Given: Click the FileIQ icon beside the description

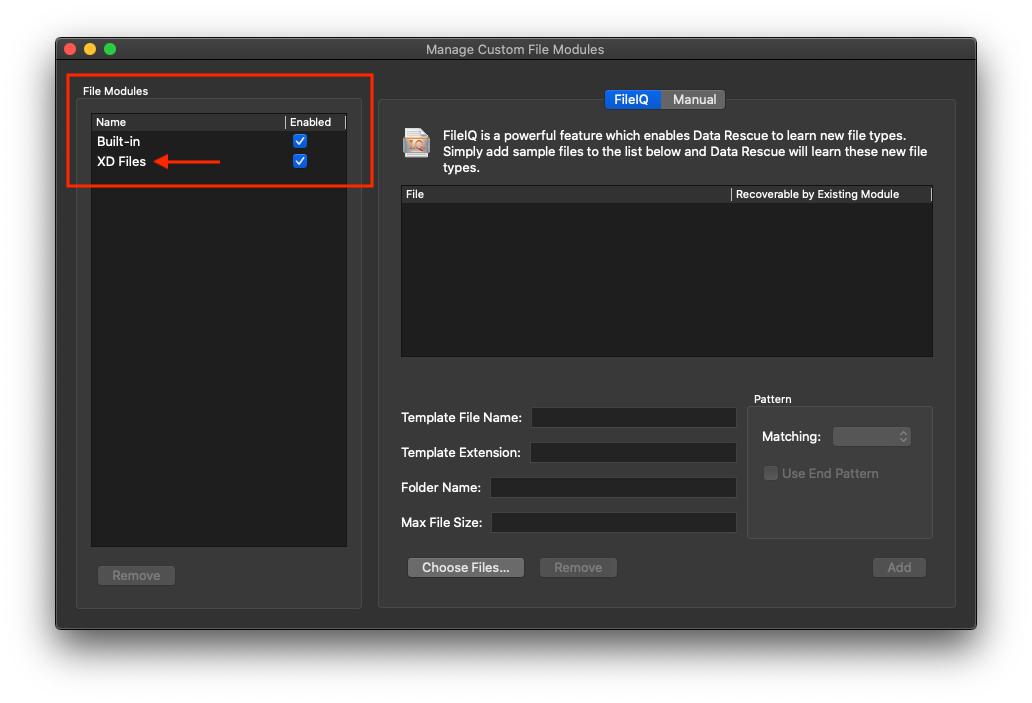Looking at the screenshot, I should pyautogui.click(x=416, y=143).
